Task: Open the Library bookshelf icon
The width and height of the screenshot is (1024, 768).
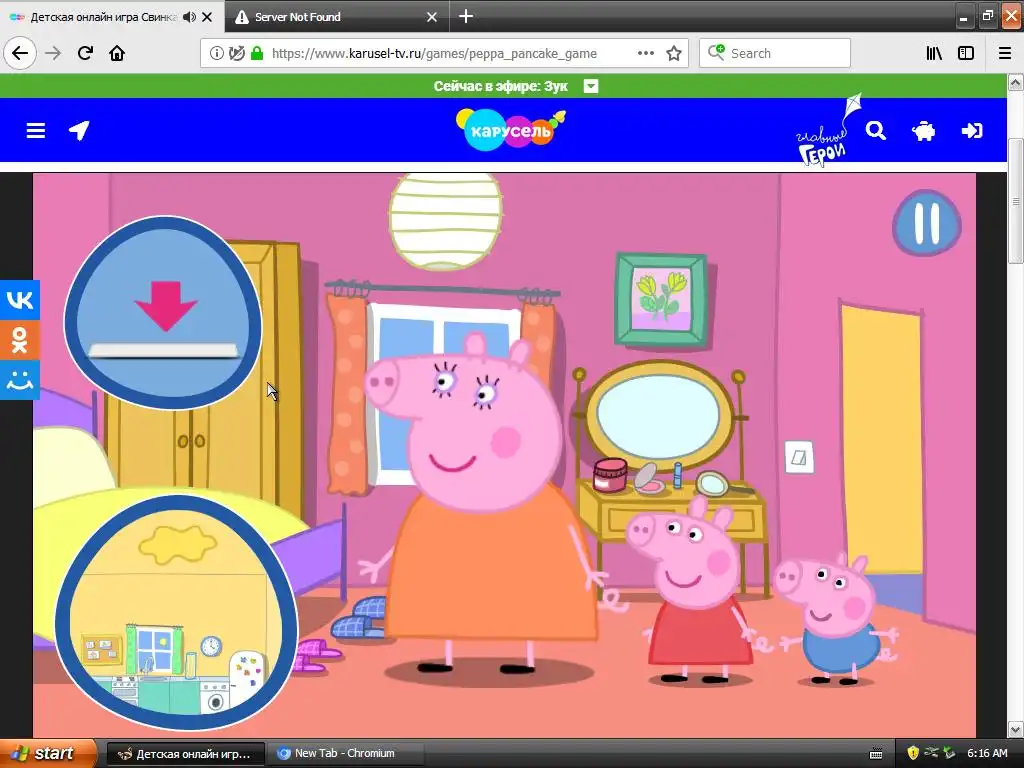Action: click(x=934, y=53)
